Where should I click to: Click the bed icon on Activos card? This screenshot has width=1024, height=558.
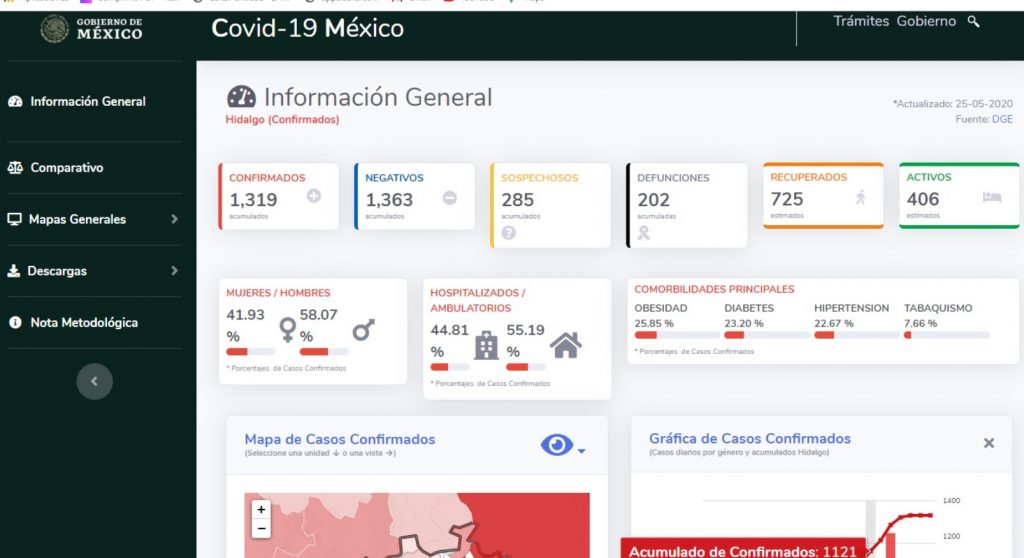(991, 197)
